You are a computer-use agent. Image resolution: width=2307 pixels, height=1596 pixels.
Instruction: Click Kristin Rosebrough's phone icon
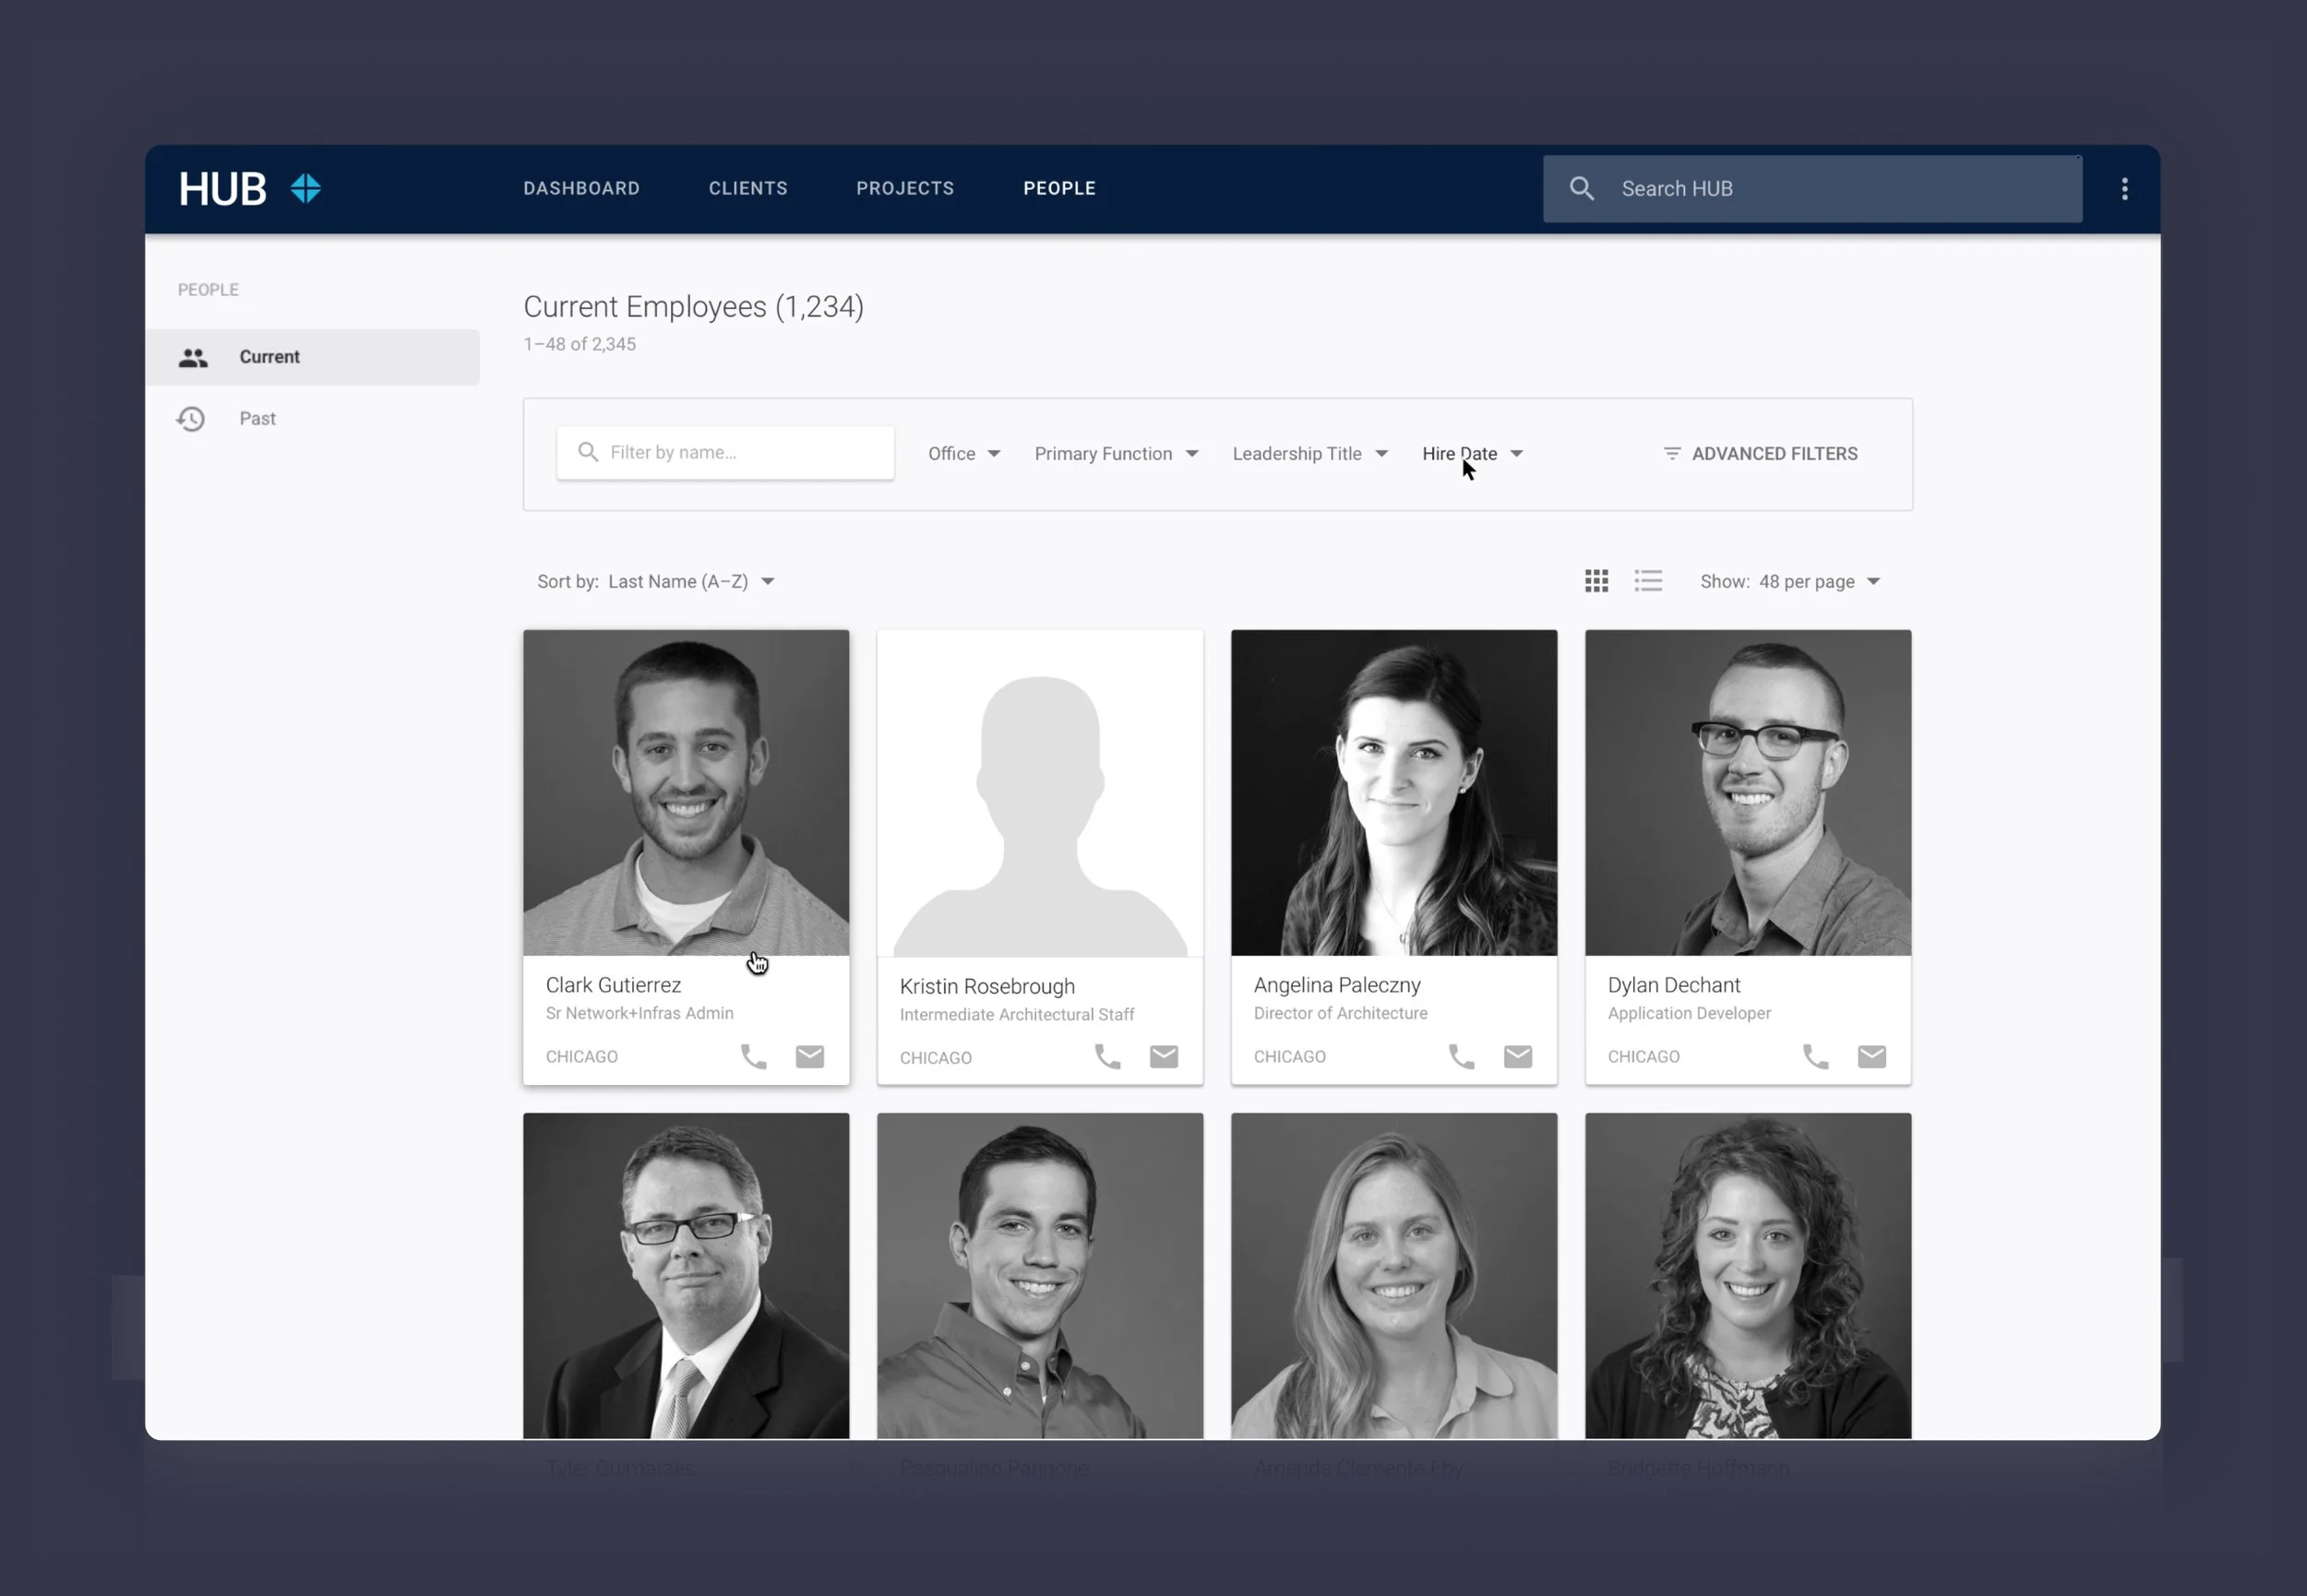pyautogui.click(x=1107, y=1057)
